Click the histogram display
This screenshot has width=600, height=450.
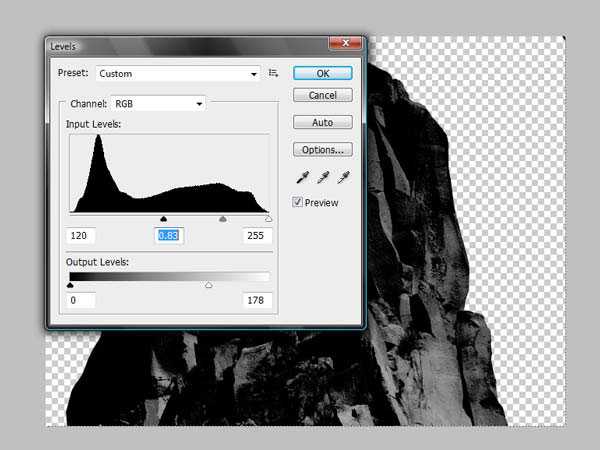tap(169, 173)
